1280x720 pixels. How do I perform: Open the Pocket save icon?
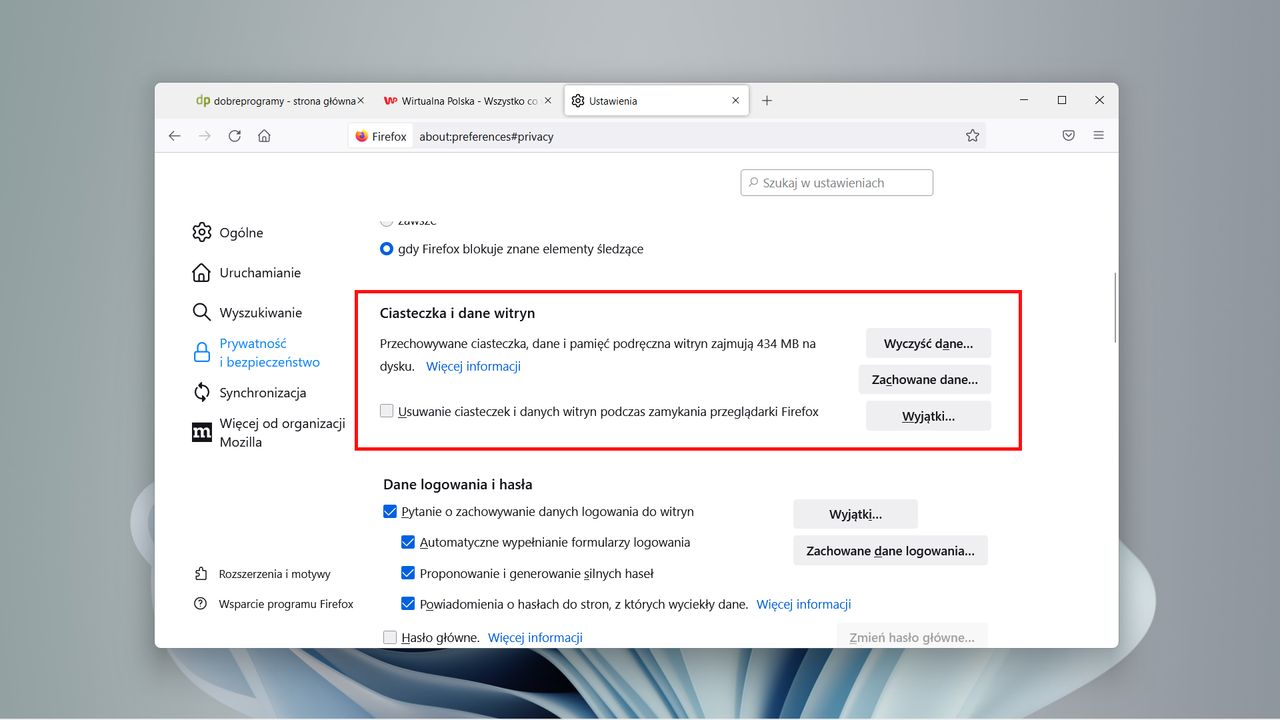(1068, 136)
